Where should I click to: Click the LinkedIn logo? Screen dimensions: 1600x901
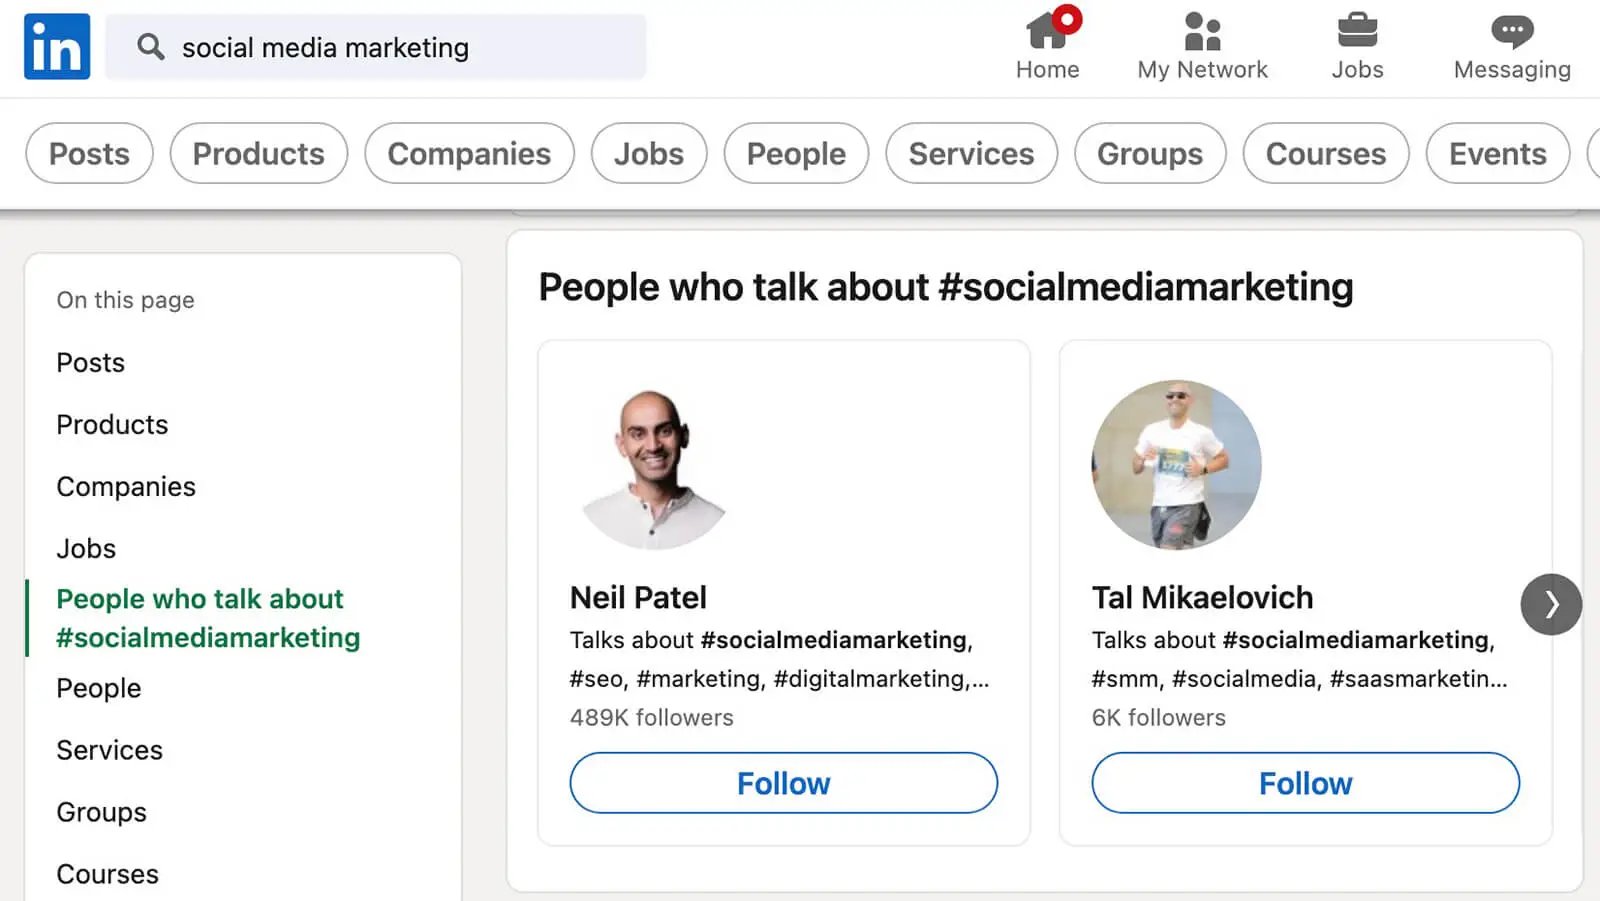56,46
